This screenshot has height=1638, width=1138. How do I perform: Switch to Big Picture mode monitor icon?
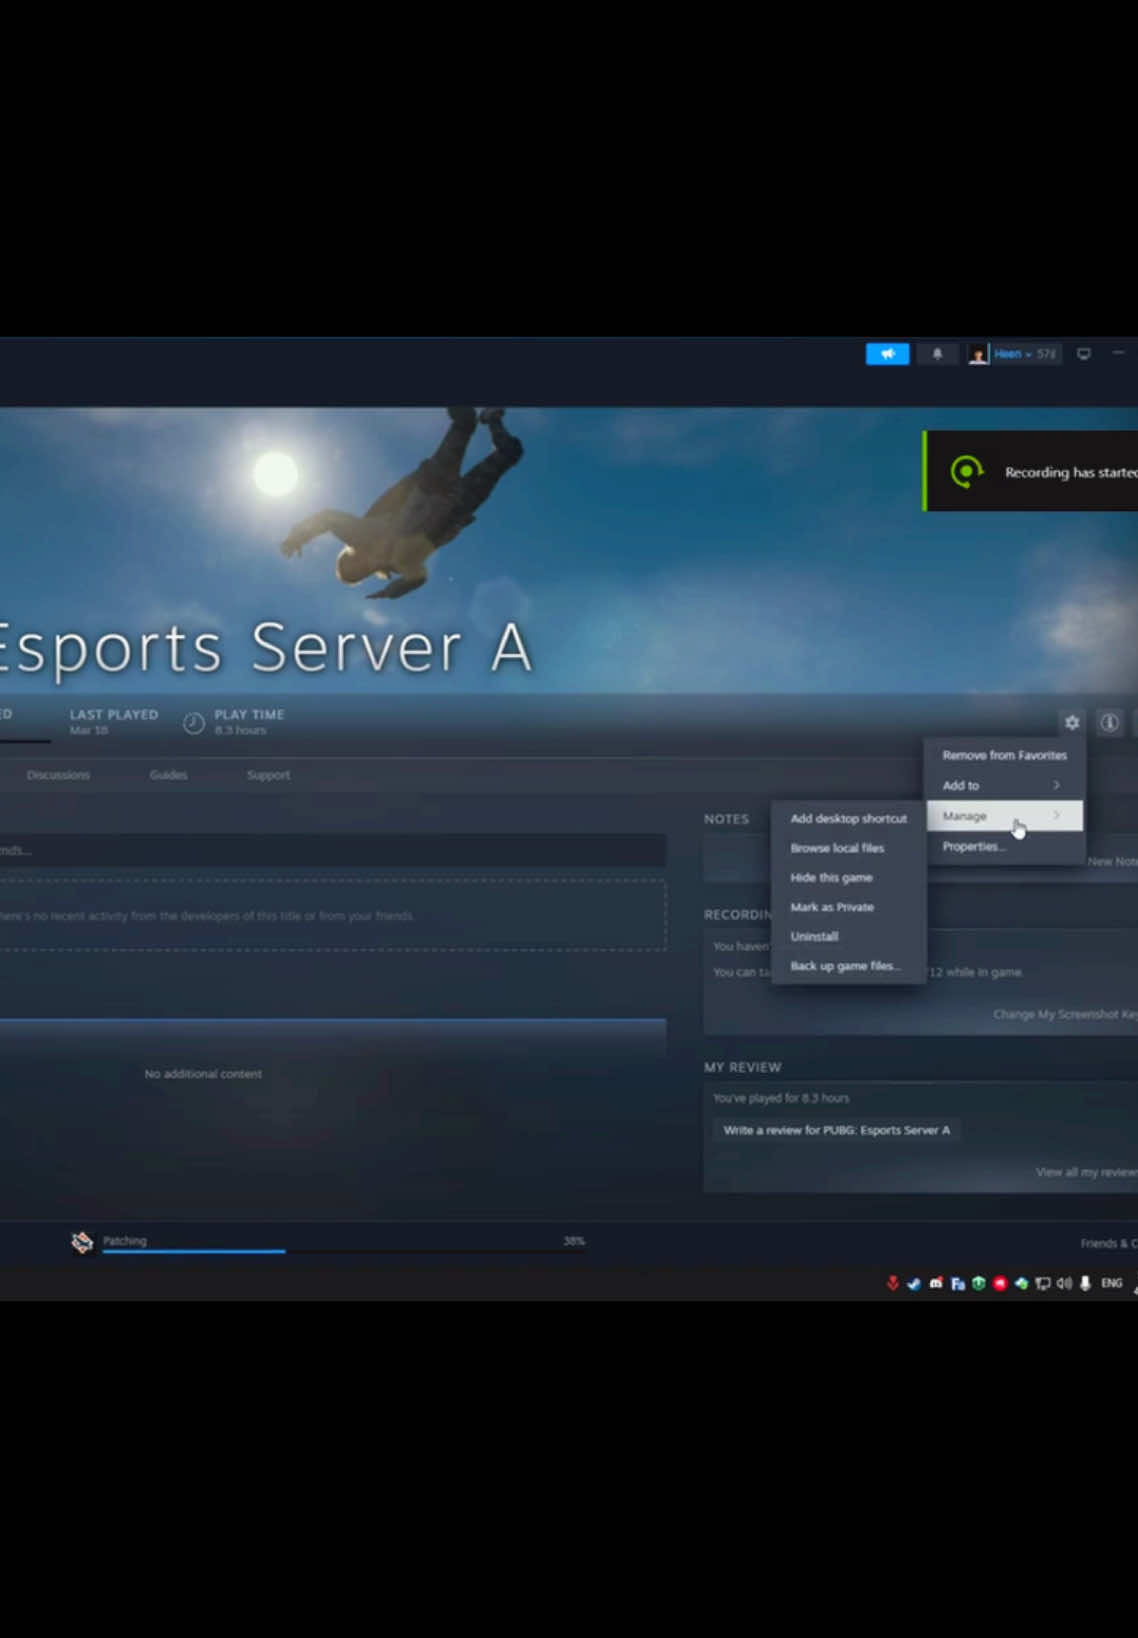point(1084,354)
